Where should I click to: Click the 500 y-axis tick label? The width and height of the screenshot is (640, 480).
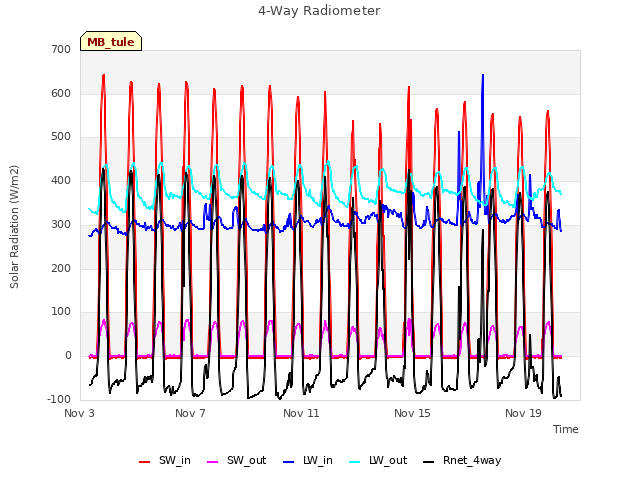tap(61, 137)
